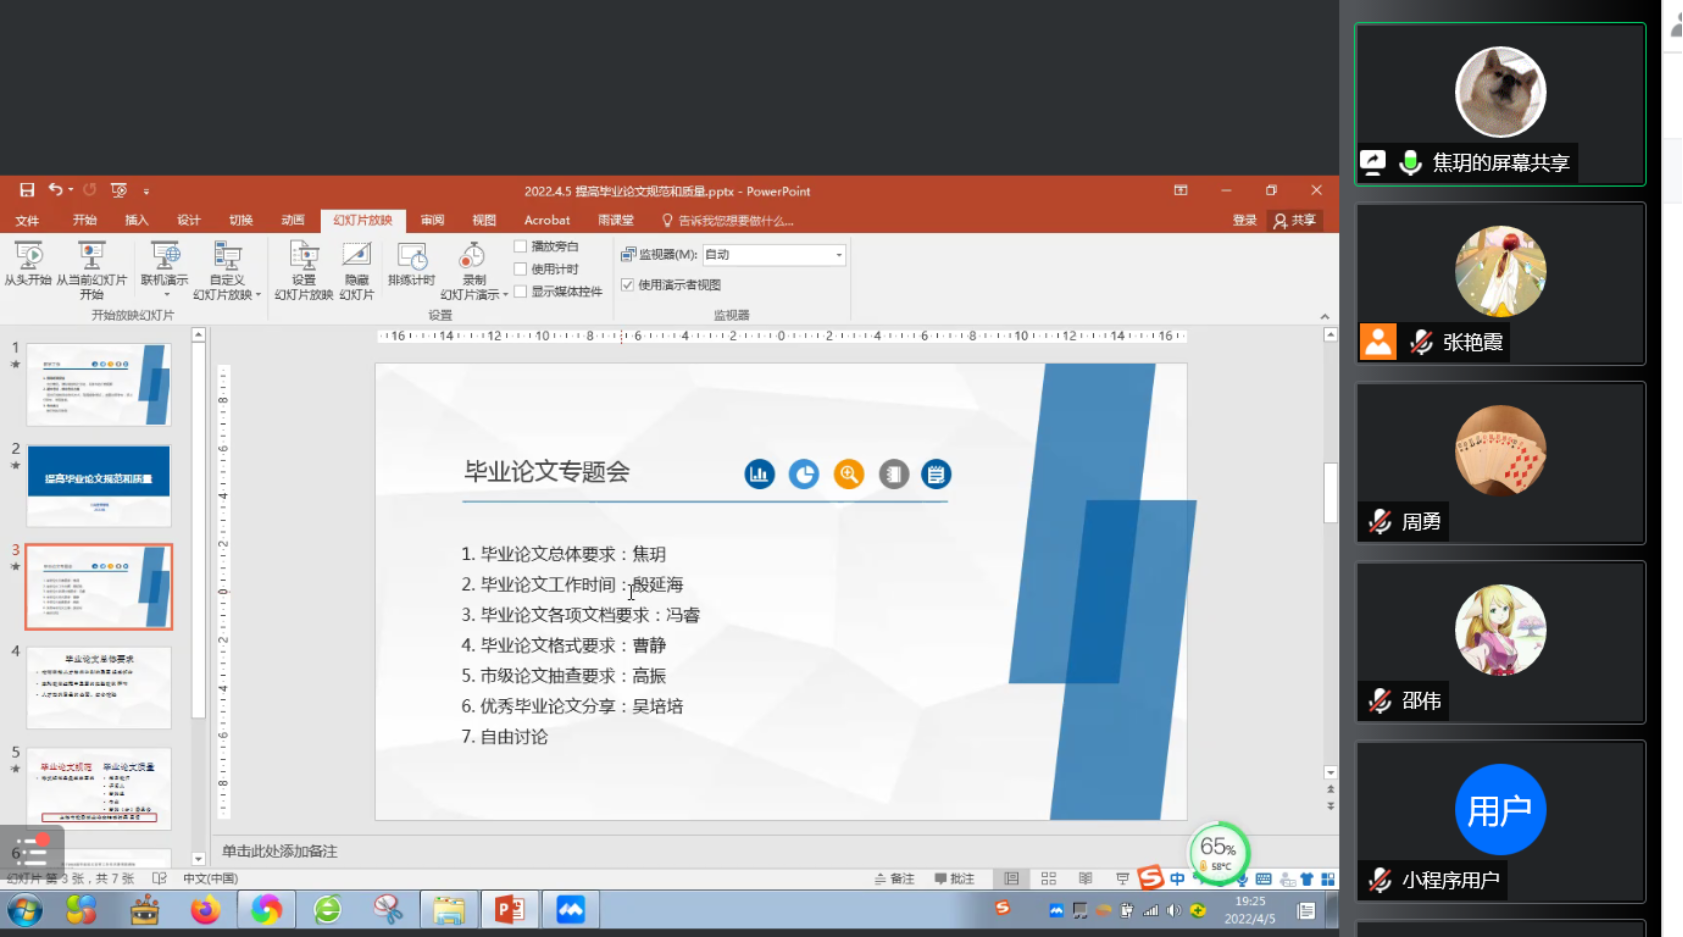Launch Sogou input icon in system tray

pyautogui.click(x=1004, y=910)
